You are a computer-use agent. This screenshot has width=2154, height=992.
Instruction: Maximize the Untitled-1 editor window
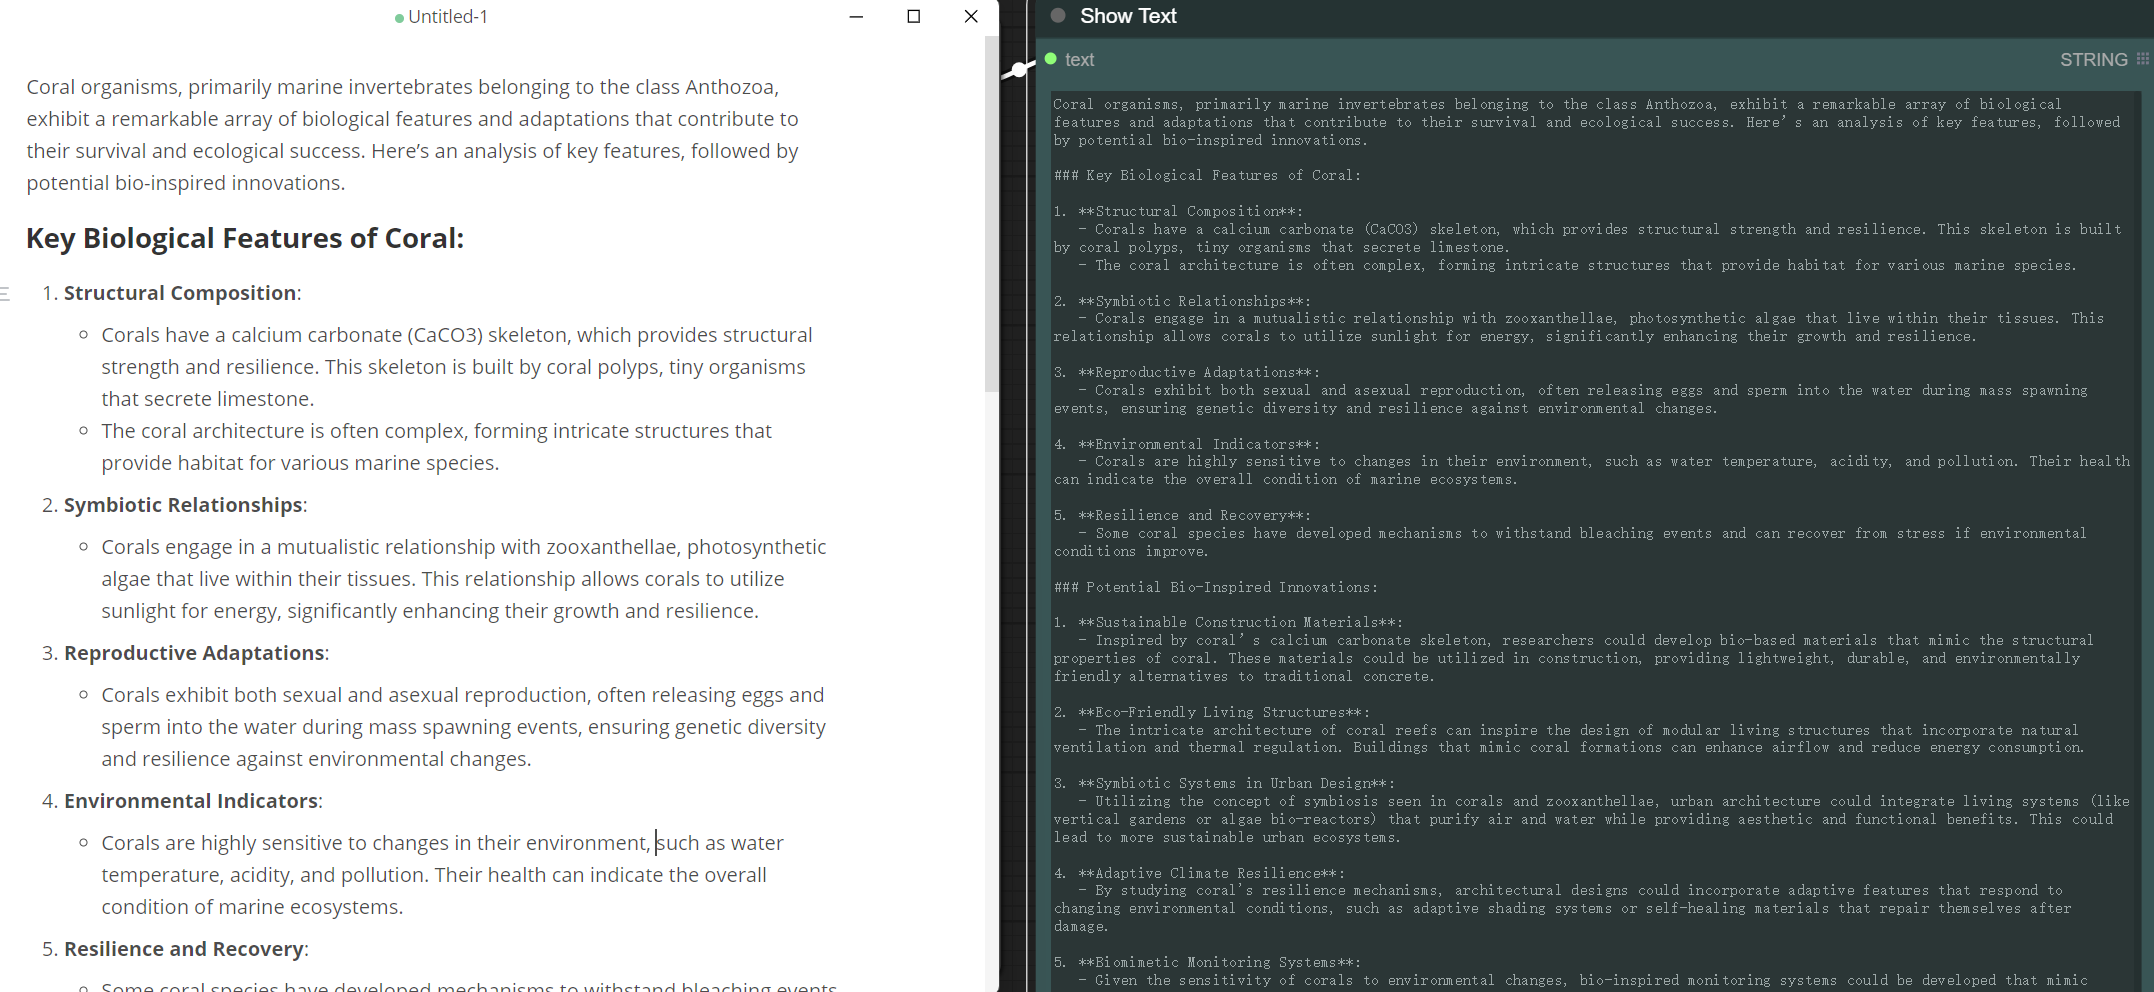[913, 17]
